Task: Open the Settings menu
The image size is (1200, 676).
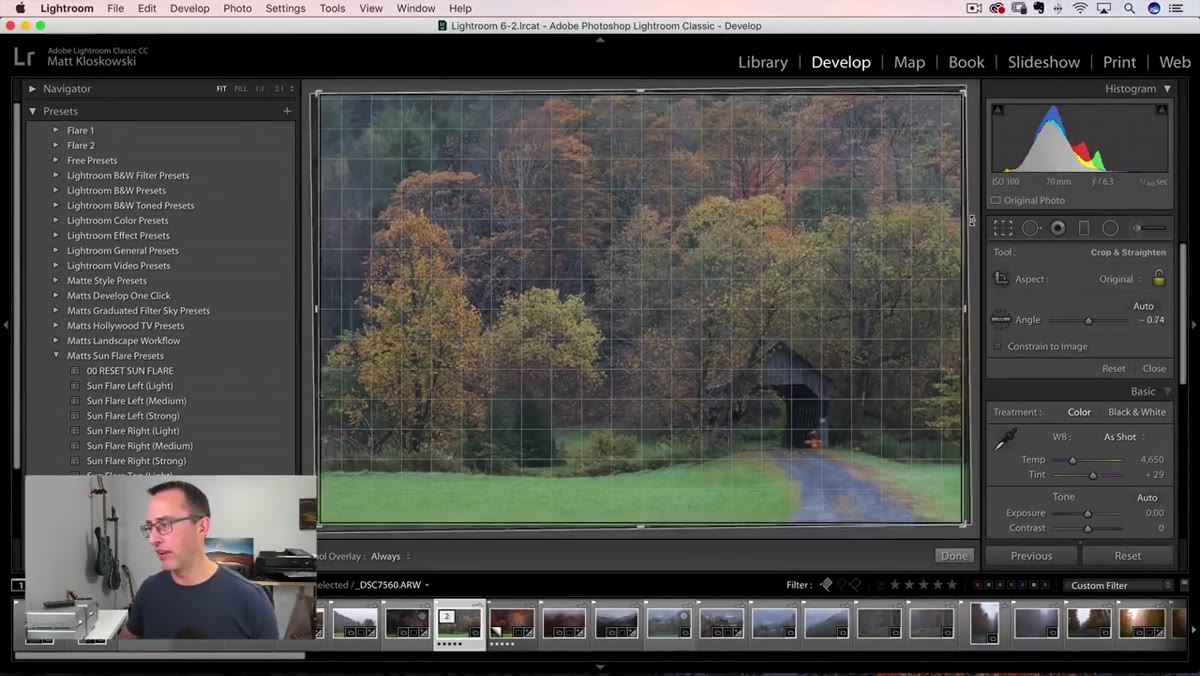Action: [285, 8]
